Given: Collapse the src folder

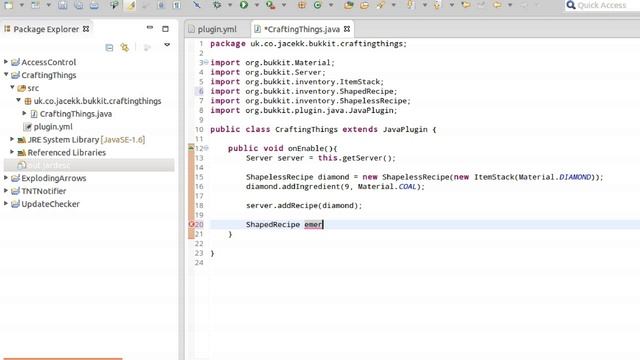Looking at the screenshot, I should click(12, 87).
